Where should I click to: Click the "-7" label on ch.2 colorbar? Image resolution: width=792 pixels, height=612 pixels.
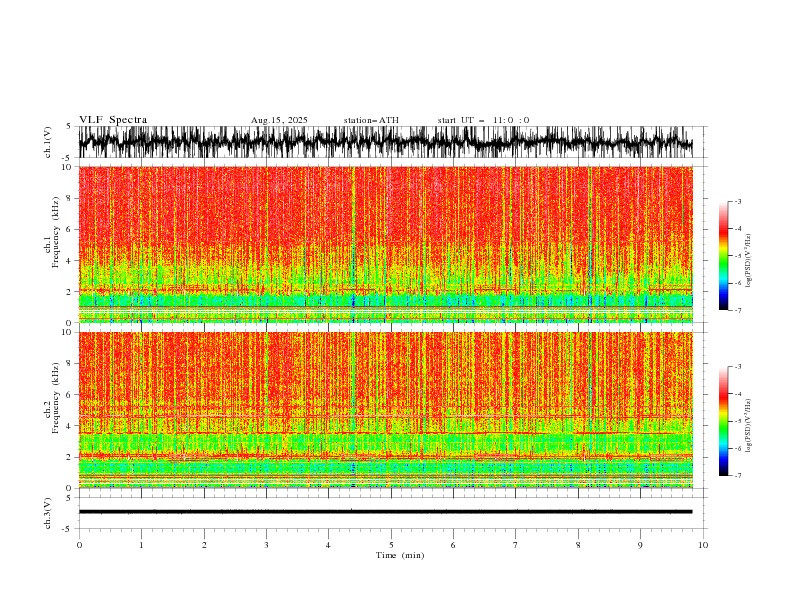pyautogui.click(x=738, y=476)
